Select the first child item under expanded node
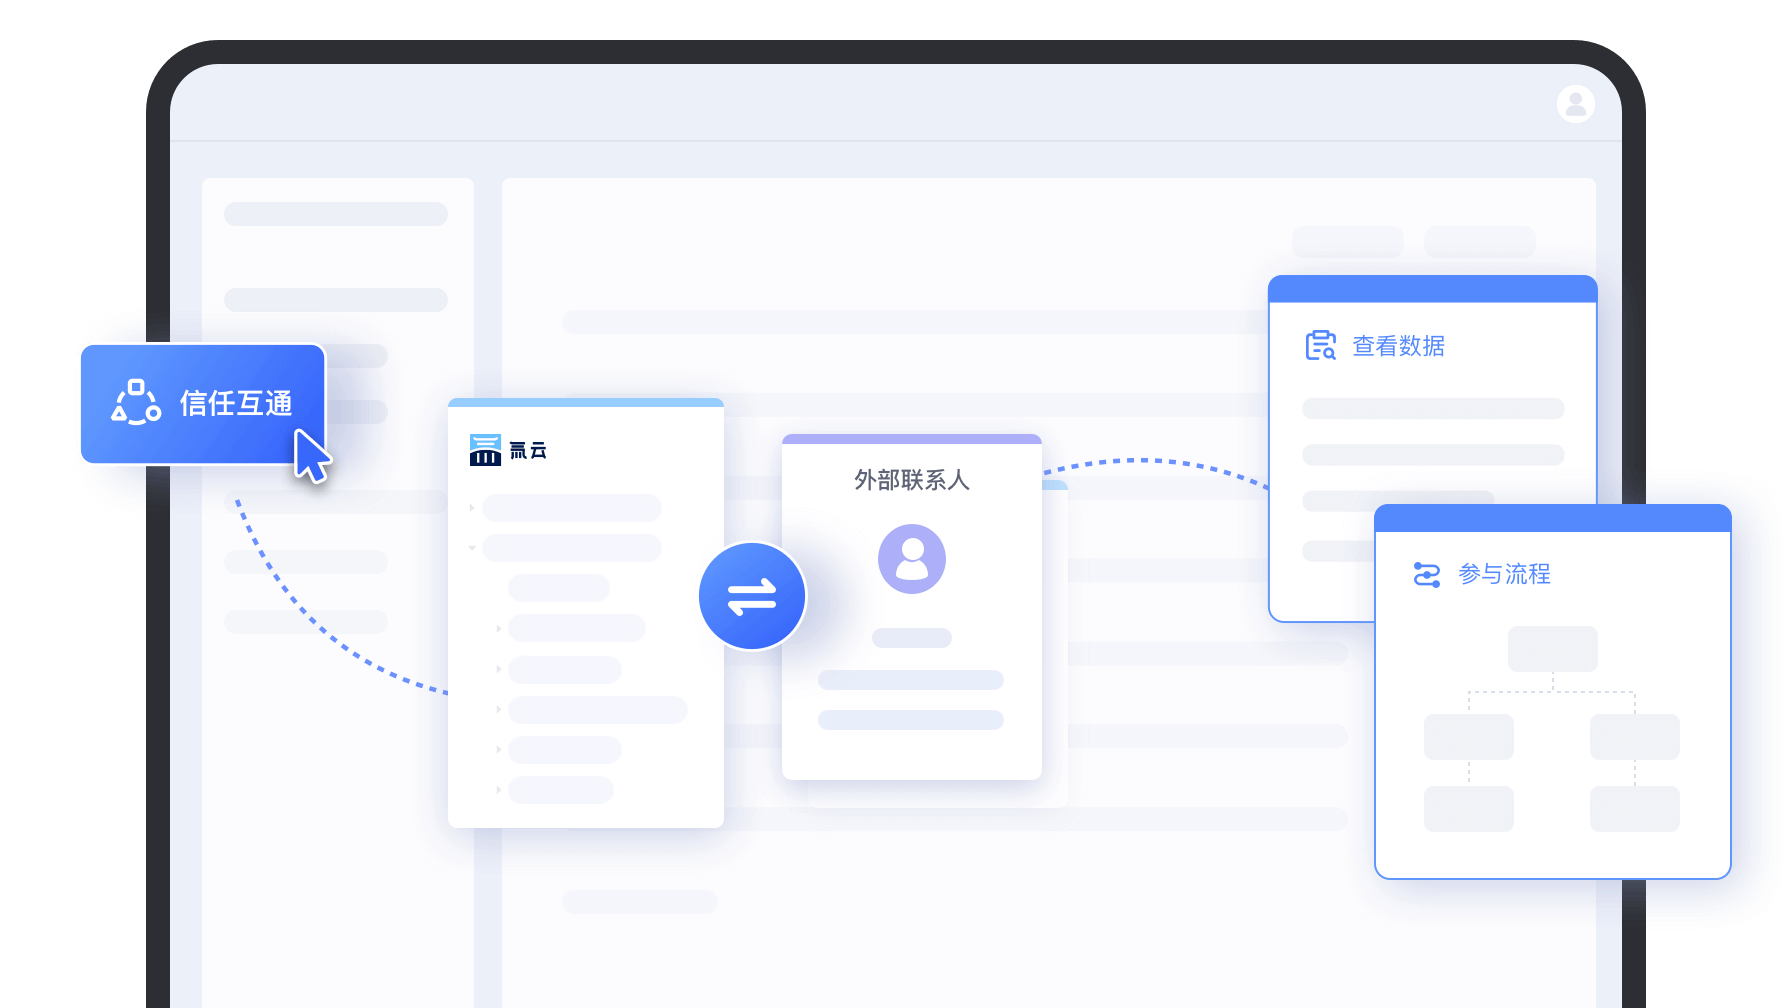 click(x=559, y=588)
